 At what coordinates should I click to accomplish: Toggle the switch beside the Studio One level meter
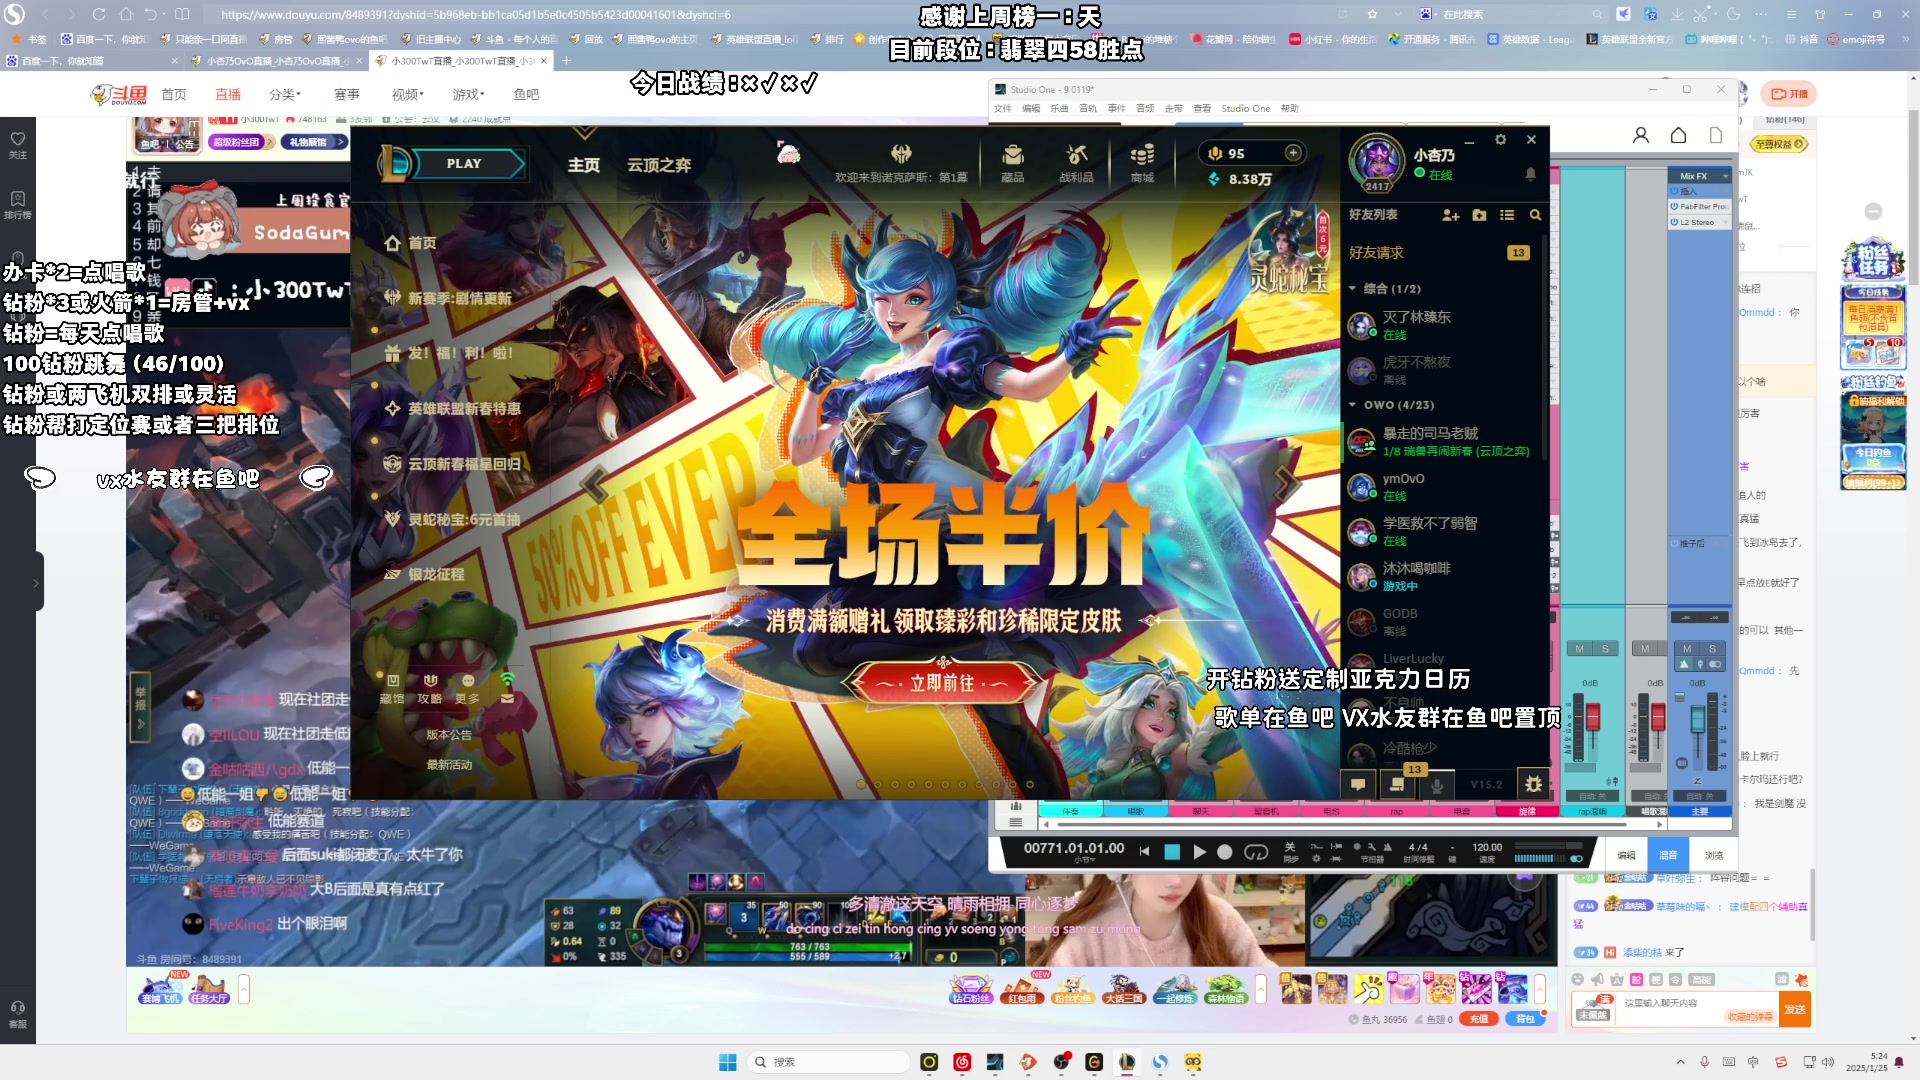pos(1577,858)
